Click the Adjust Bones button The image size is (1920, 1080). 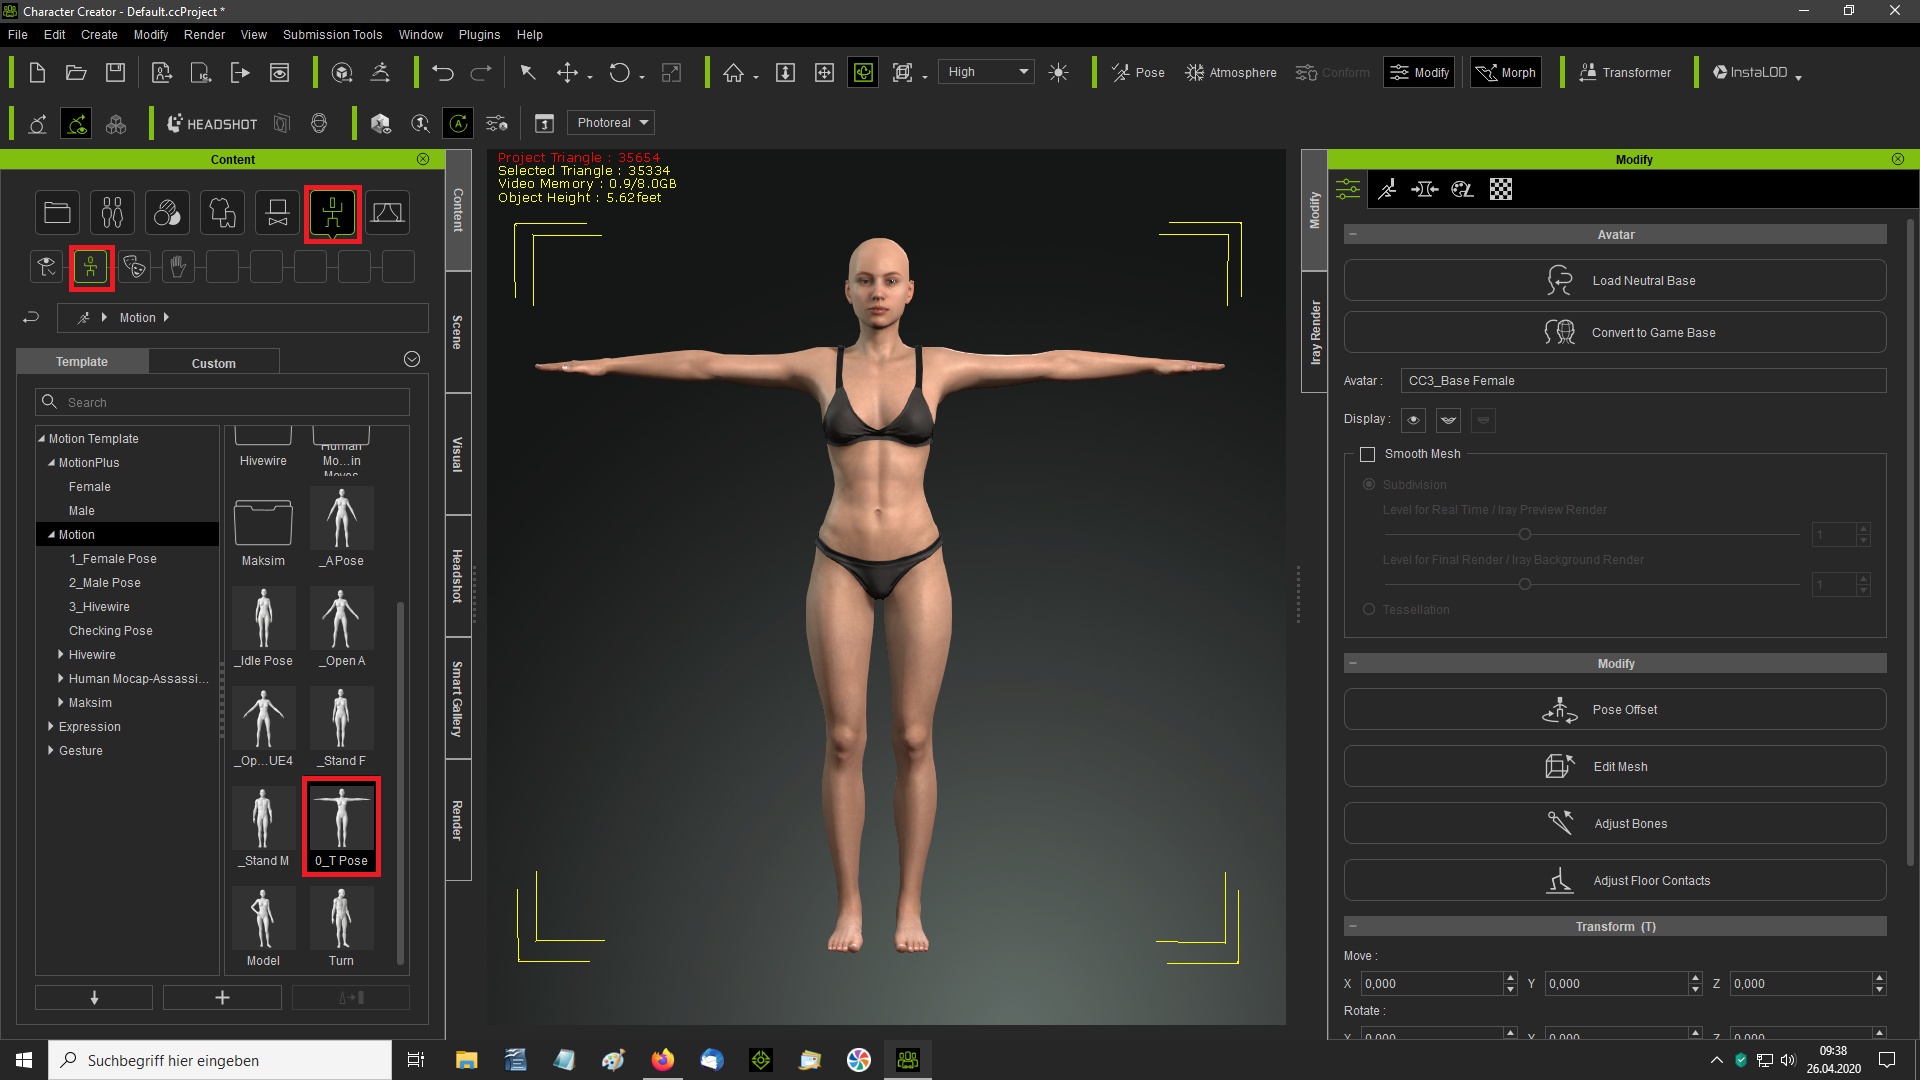pyautogui.click(x=1615, y=823)
